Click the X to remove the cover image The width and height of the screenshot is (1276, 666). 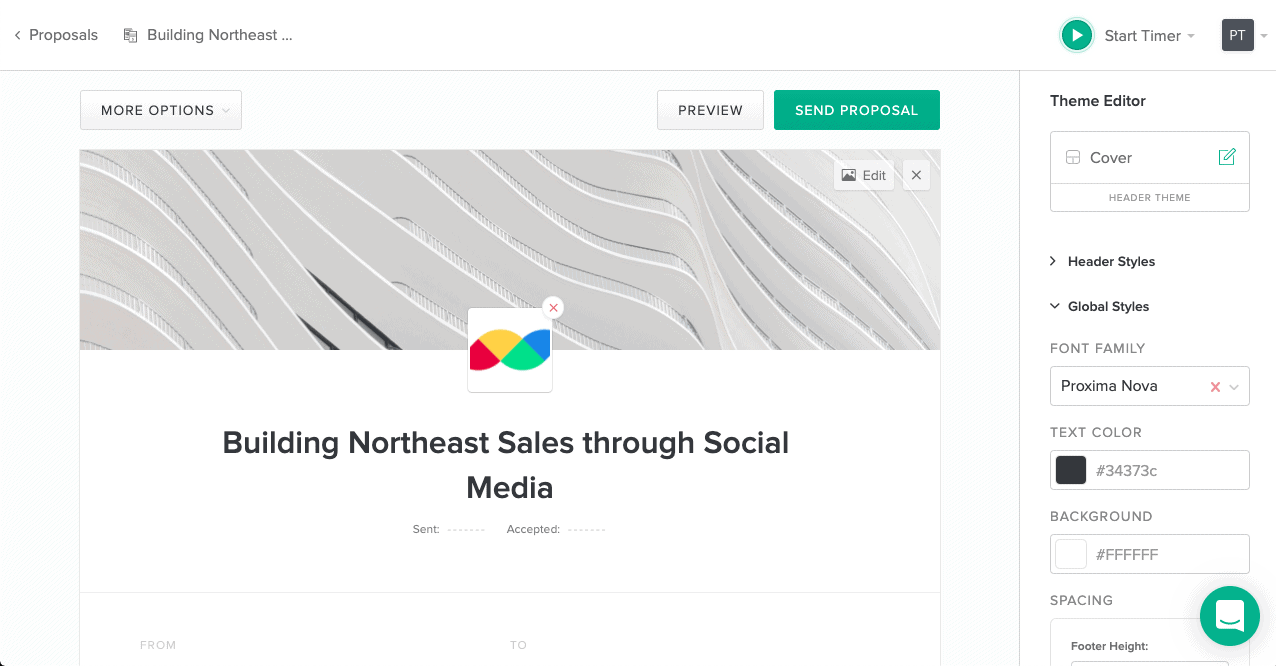click(916, 175)
